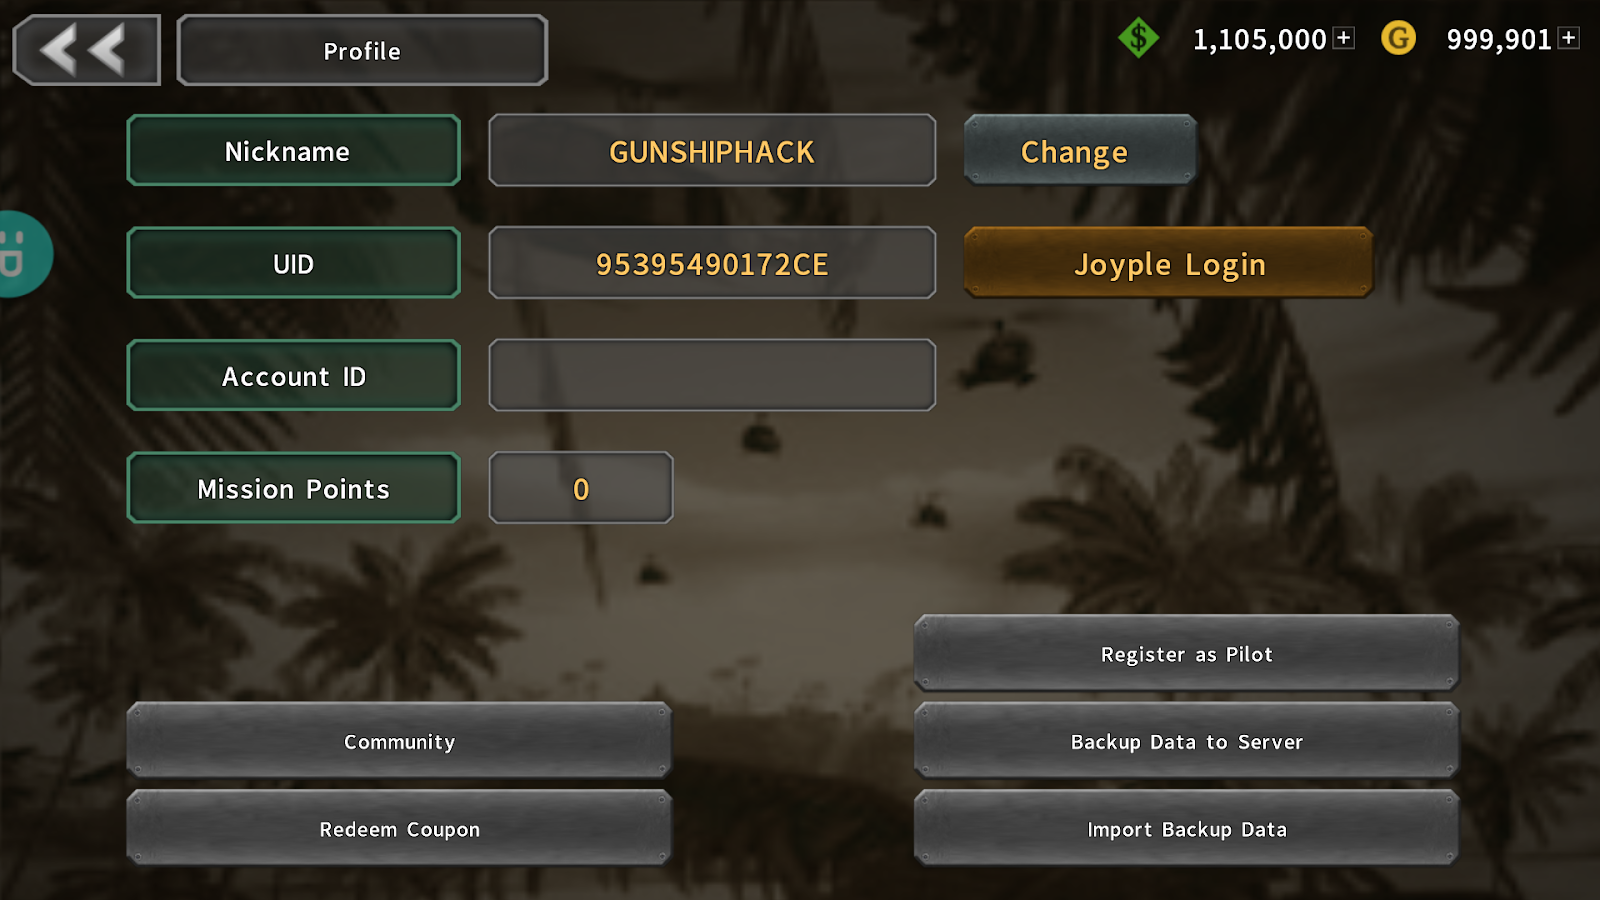Open the Community page

click(x=399, y=741)
